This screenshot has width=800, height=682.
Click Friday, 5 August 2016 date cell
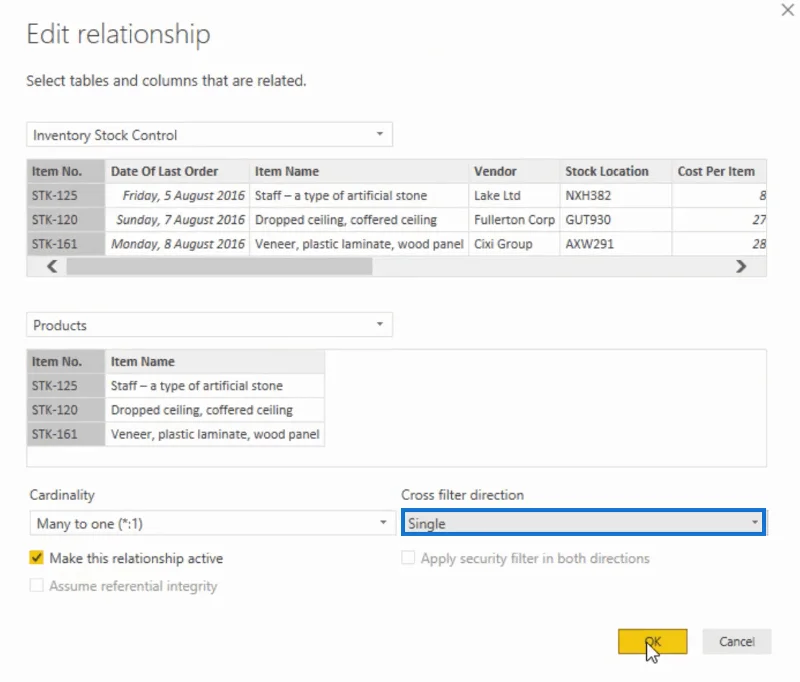point(177,195)
